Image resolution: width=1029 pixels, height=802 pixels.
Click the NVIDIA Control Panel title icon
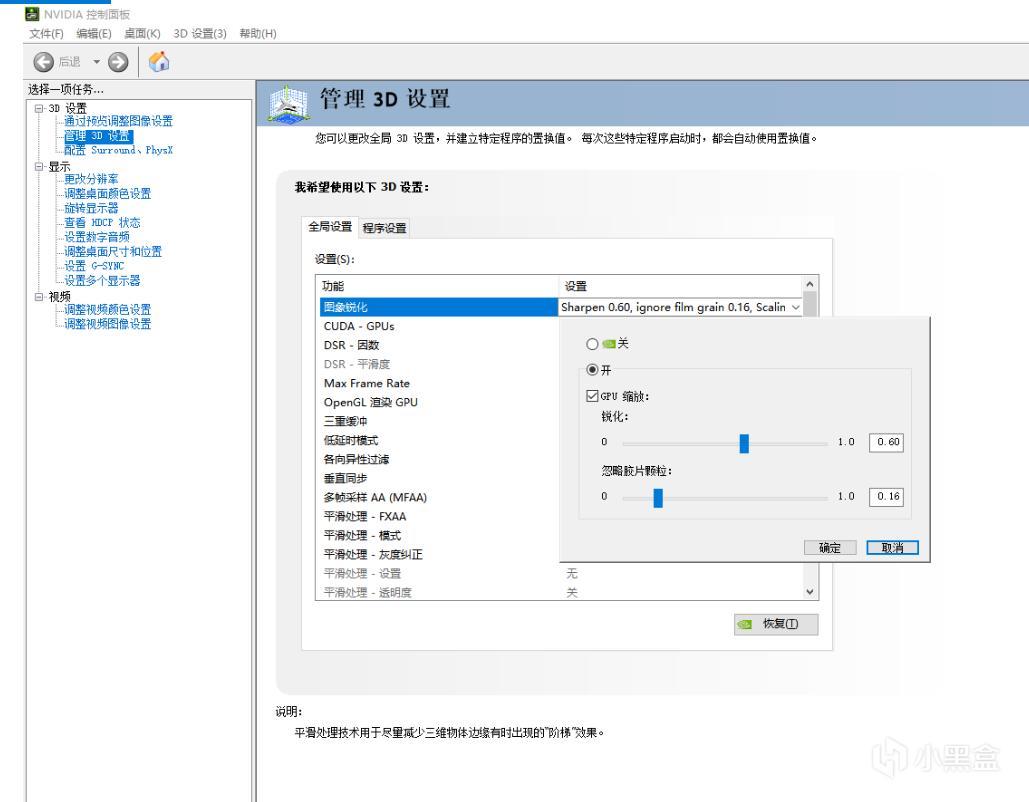(32, 14)
